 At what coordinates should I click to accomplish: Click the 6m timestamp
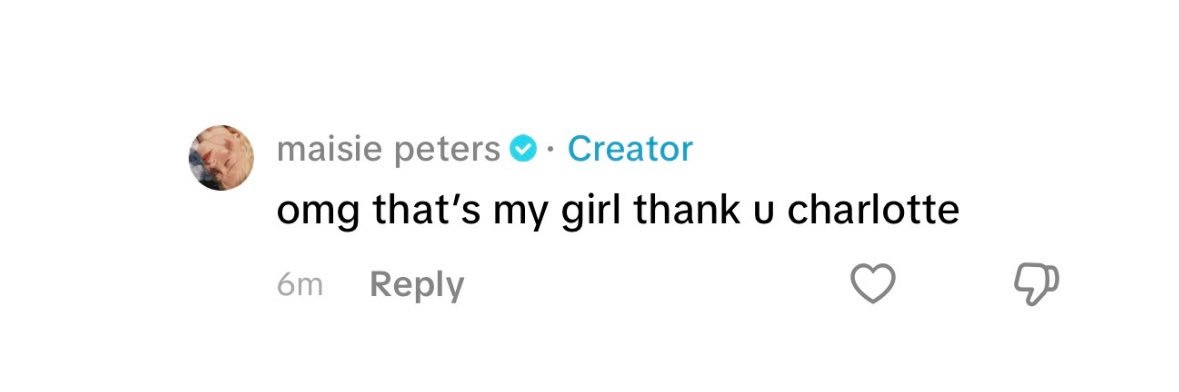click(299, 286)
